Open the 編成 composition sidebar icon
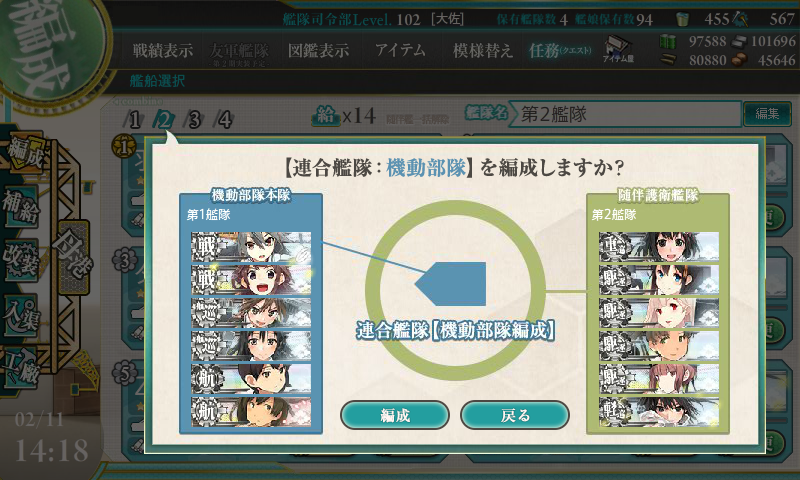 pos(24,154)
